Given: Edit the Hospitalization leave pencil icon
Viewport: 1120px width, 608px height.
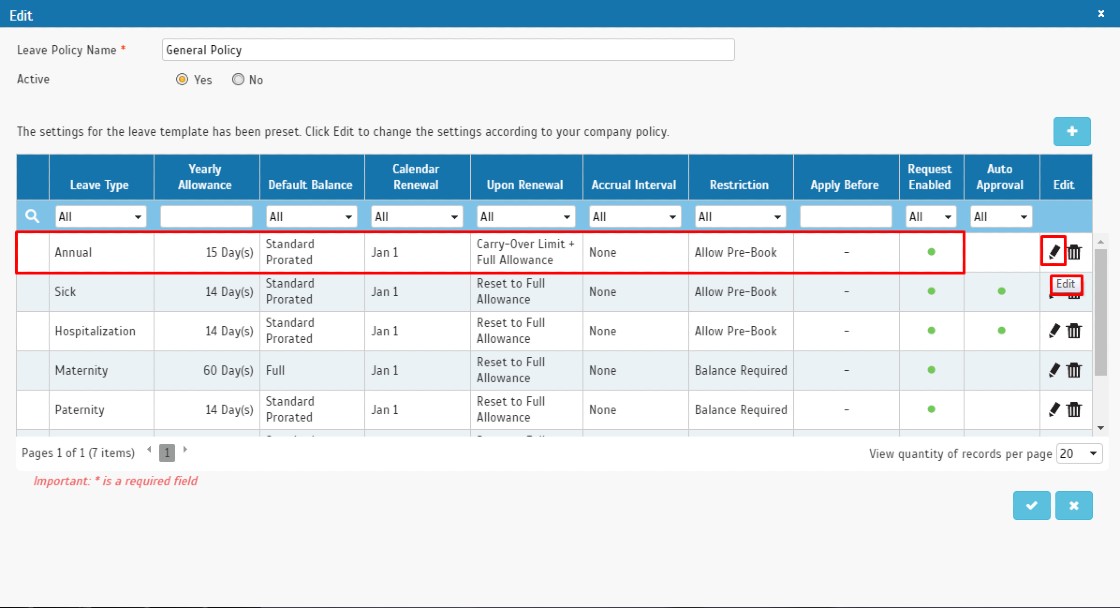Looking at the screenshot, I should (1054, 330).
